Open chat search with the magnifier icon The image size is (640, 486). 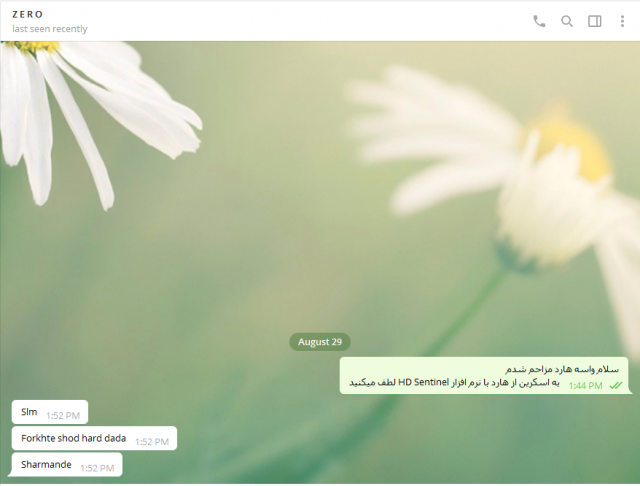[567, 21]
